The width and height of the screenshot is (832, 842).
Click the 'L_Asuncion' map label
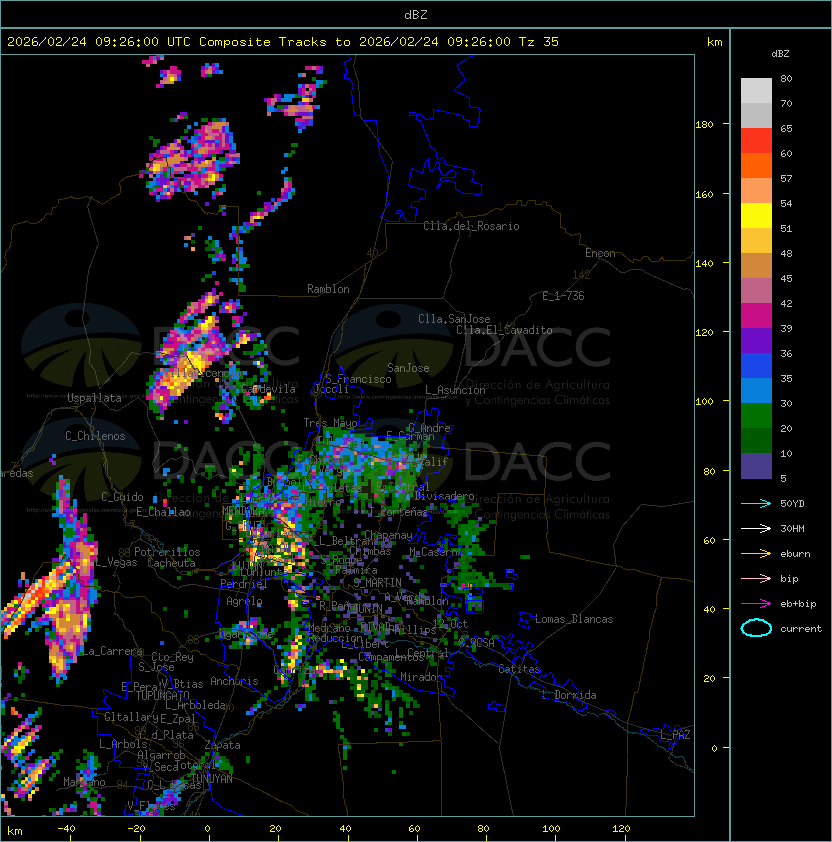tap(455, 390)
